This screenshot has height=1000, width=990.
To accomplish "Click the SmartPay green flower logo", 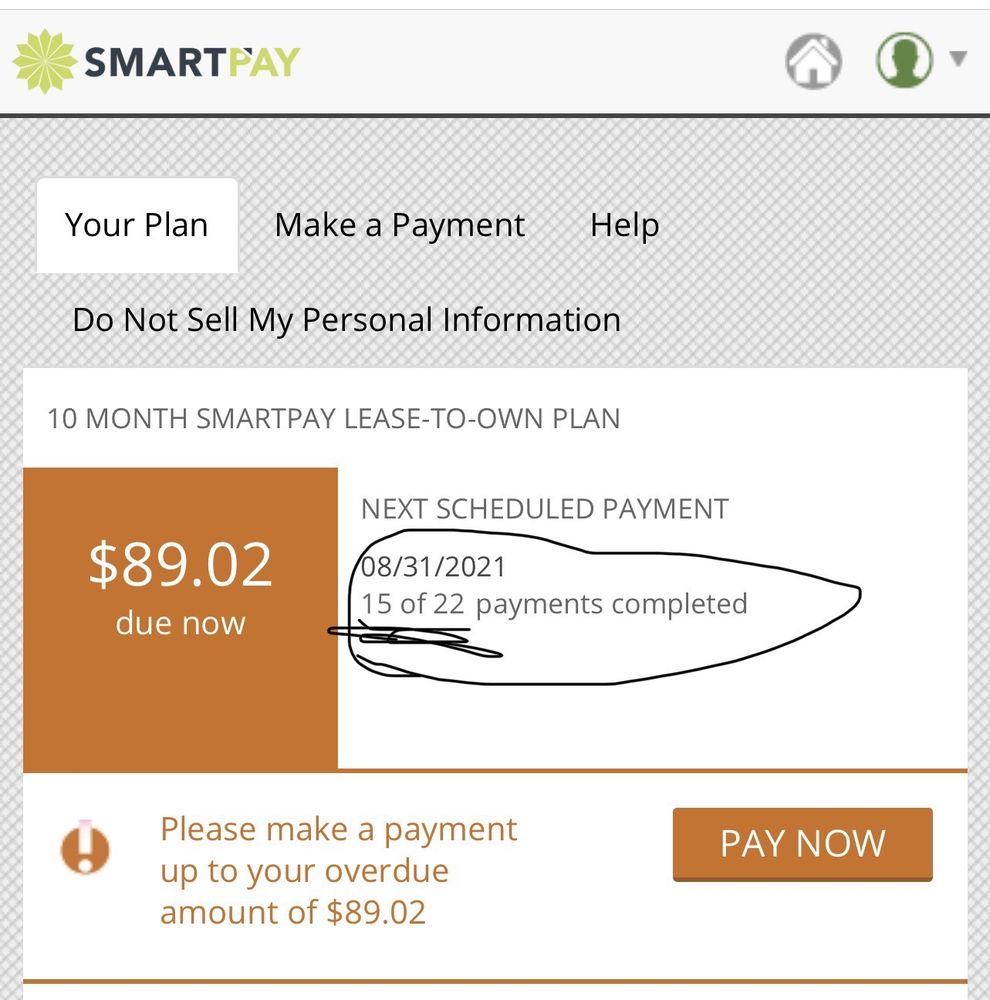I will 44,62.
